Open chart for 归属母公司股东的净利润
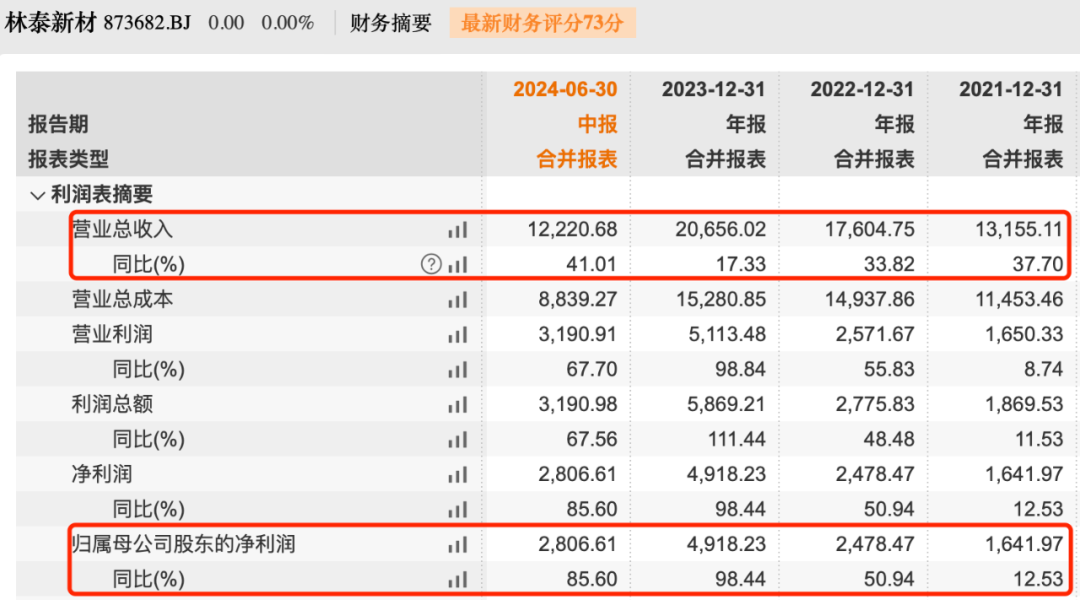The width and height of the screenshot is (1080, 600). pos(457,545)
